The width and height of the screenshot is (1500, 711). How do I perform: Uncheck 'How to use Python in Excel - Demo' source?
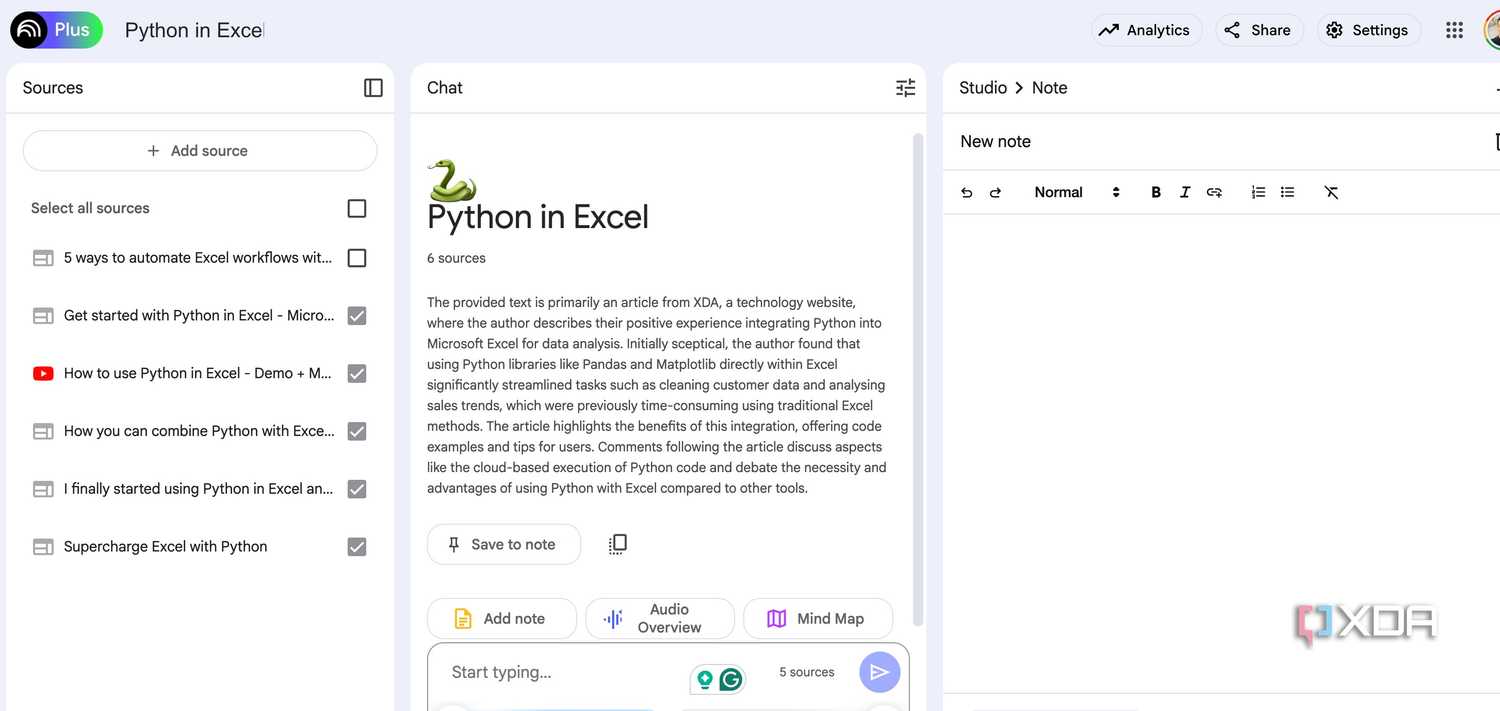tap(357, 373)
